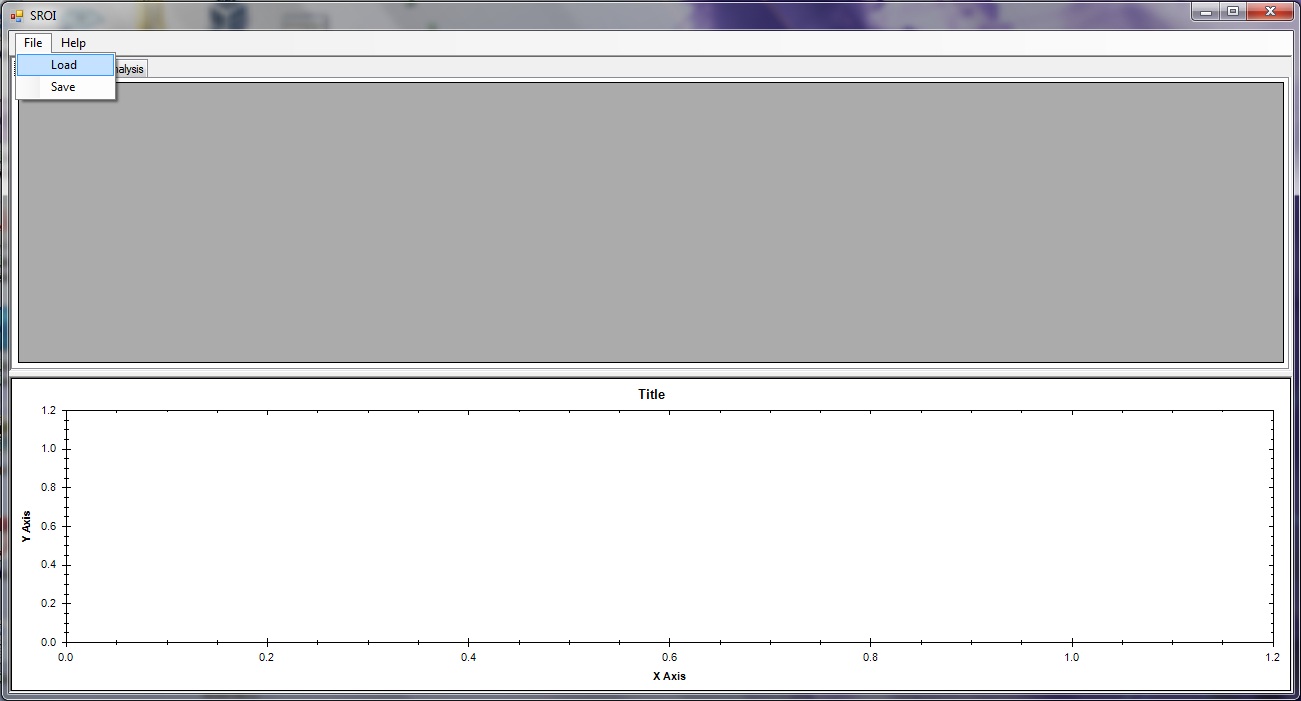Choose Load from the File menu

point(64,65)
